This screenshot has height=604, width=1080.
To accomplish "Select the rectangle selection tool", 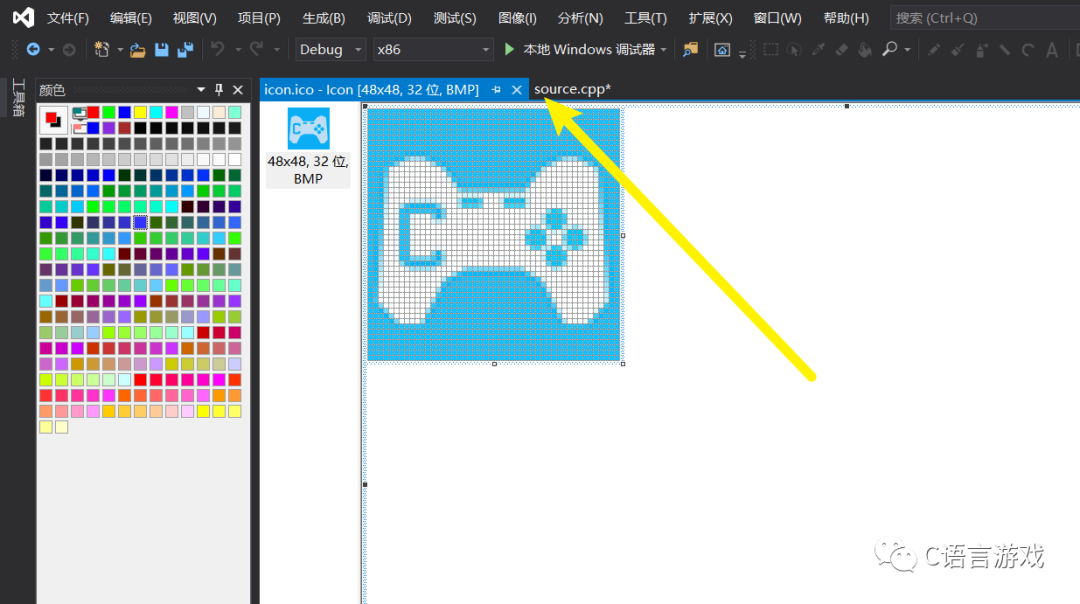I will point(771,50).
